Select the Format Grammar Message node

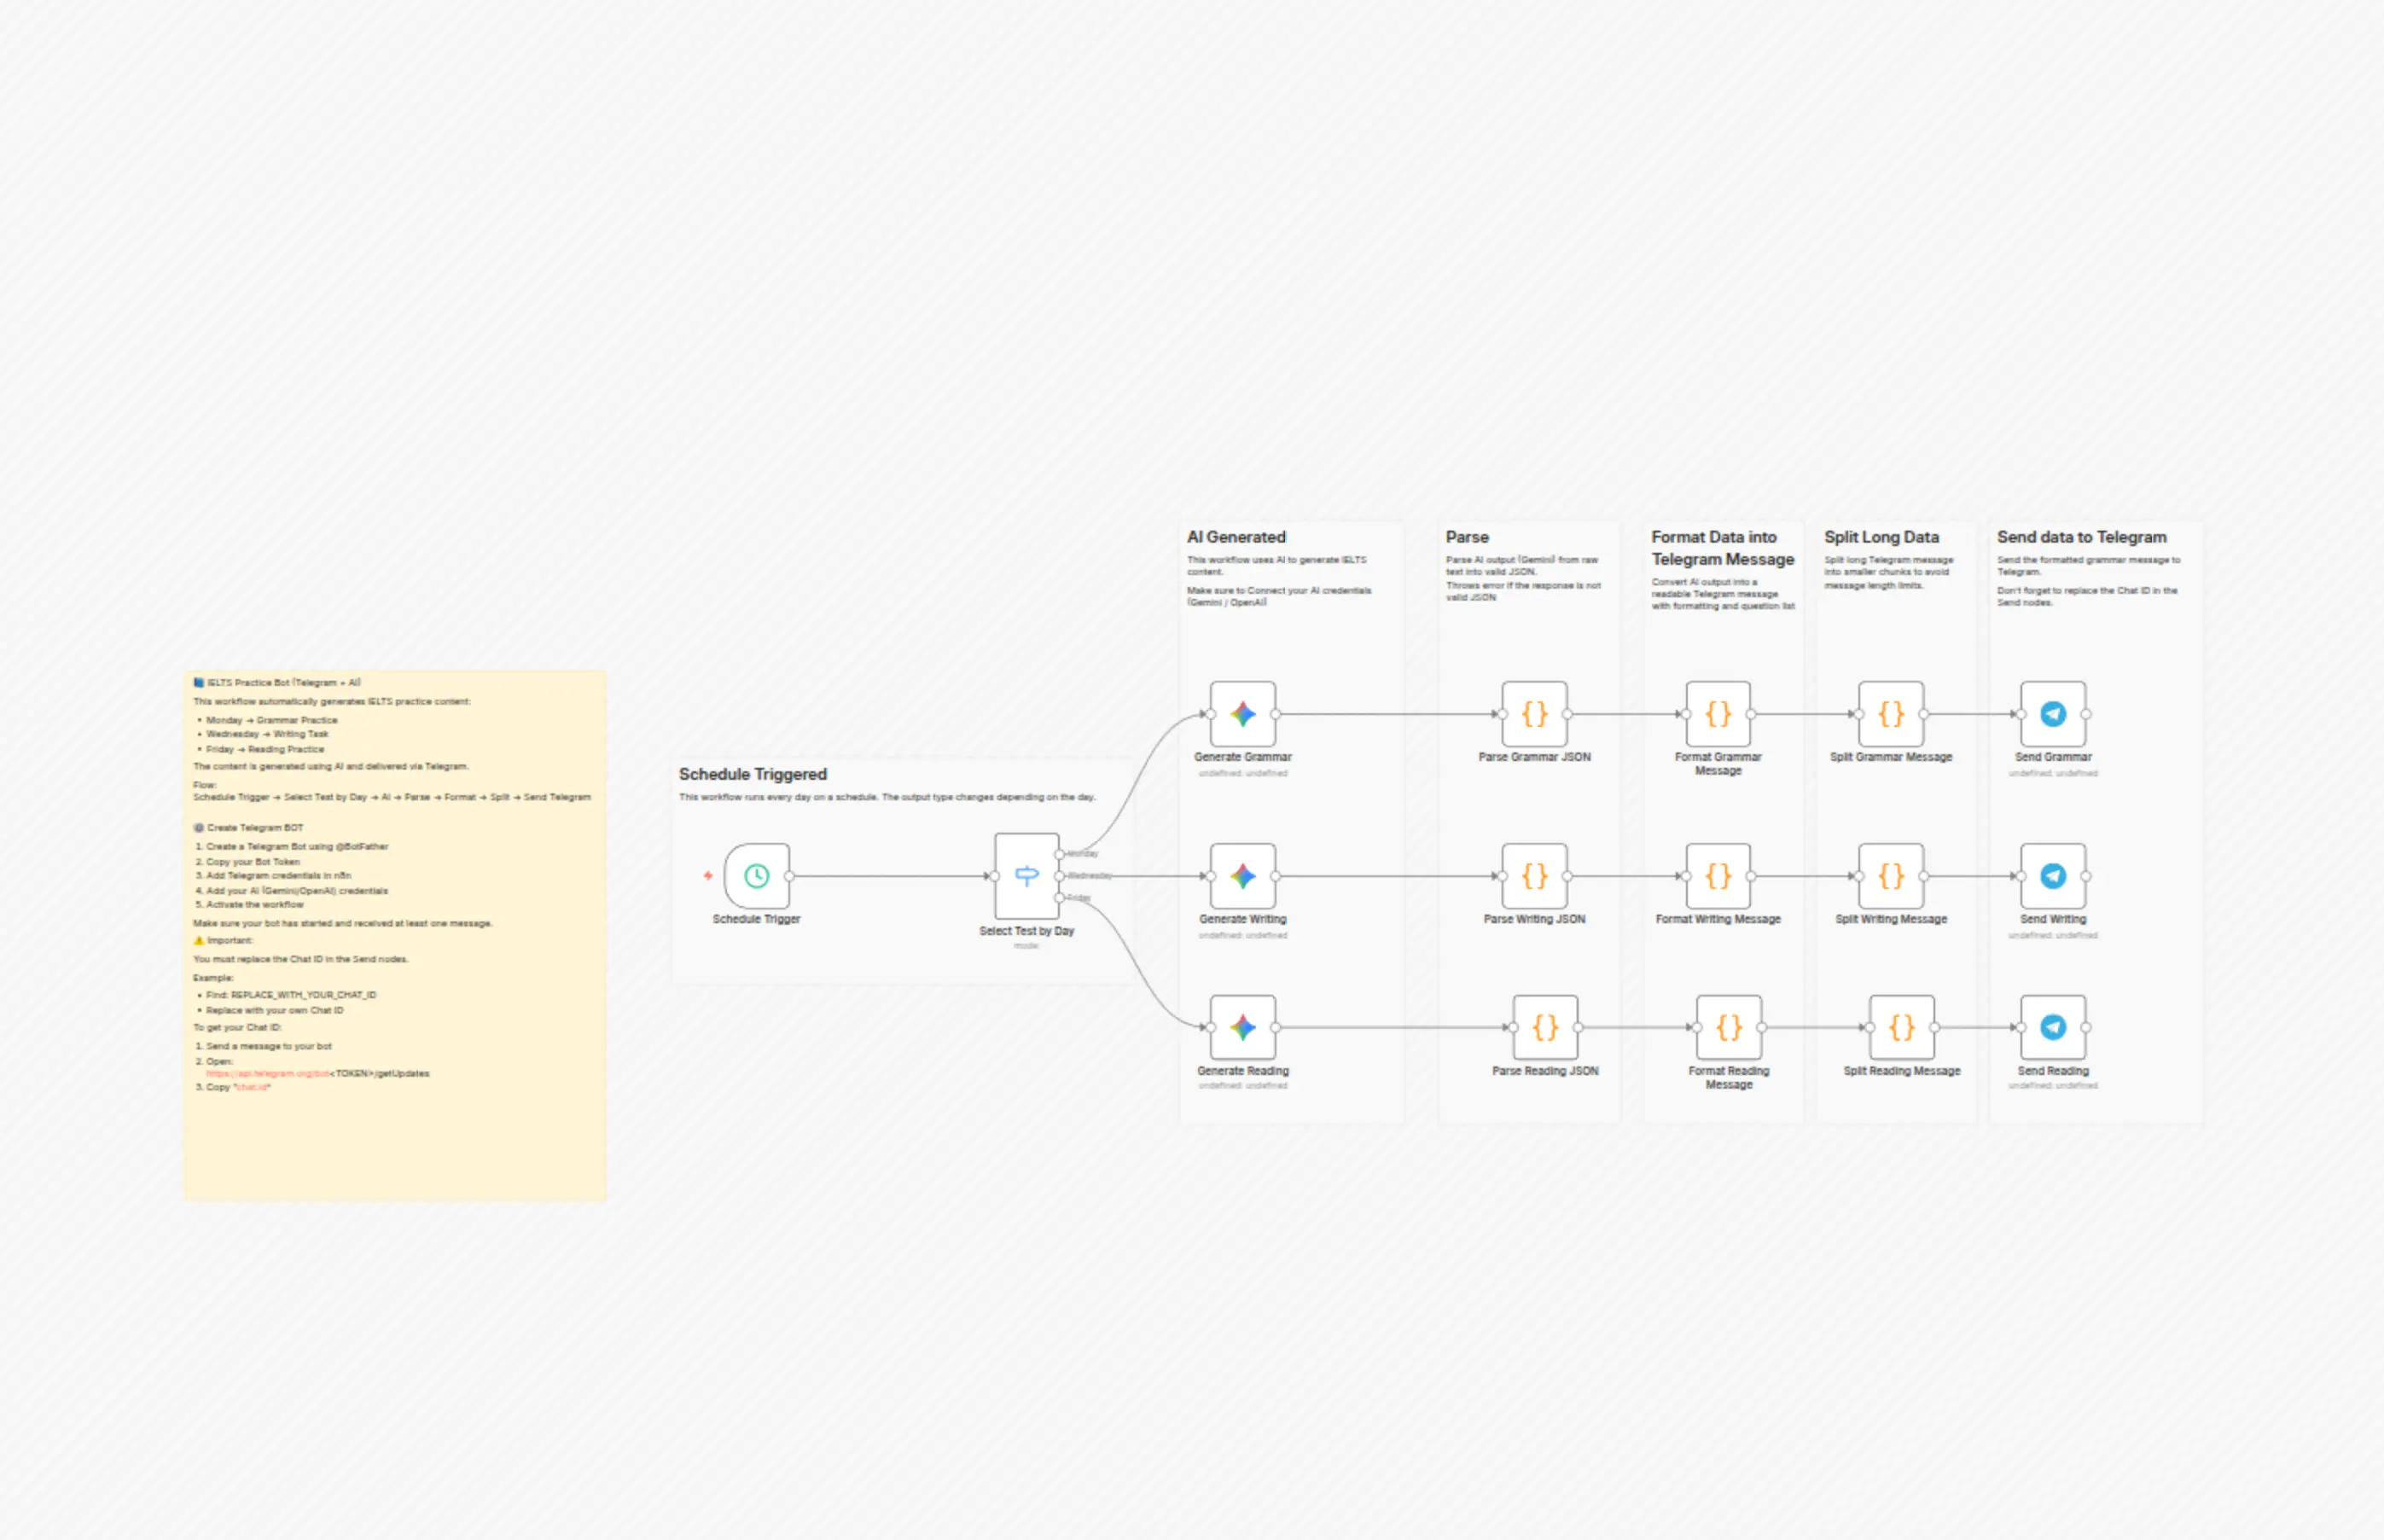[x=1718, y=714]
